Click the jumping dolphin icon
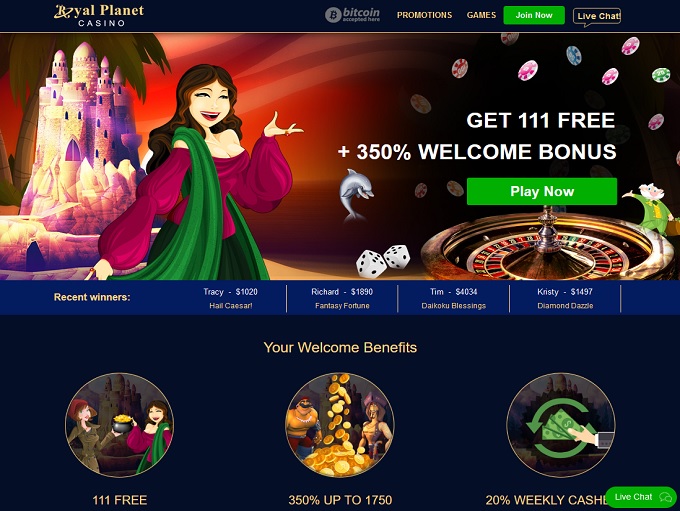The width and height of the screenshot is (680, 511). point(356,194)
